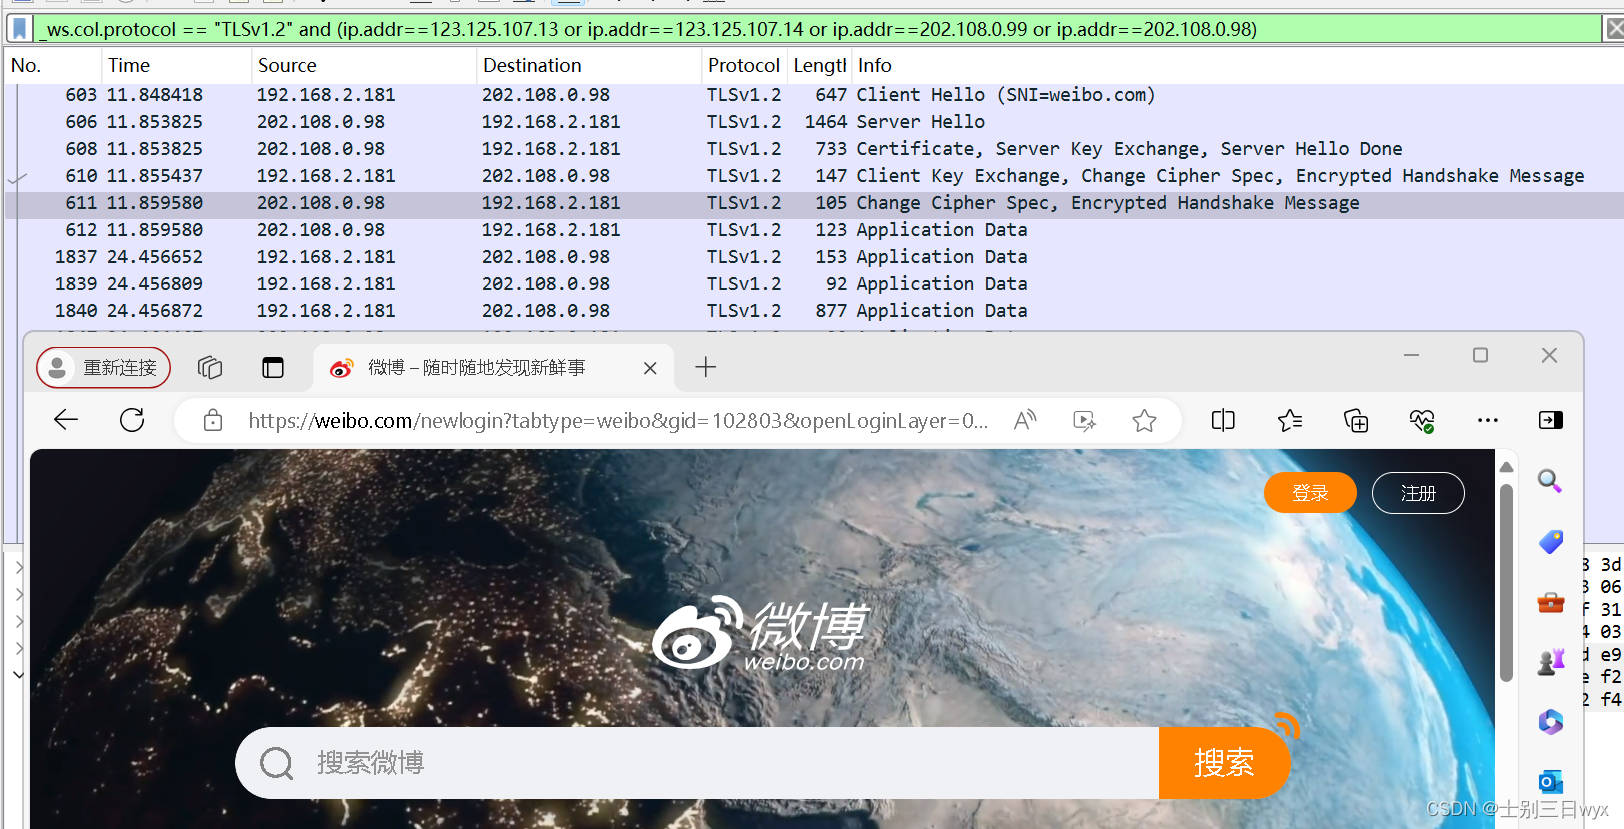Add this page to favorites star
Screen dimensions: 1624x829
1145,421
